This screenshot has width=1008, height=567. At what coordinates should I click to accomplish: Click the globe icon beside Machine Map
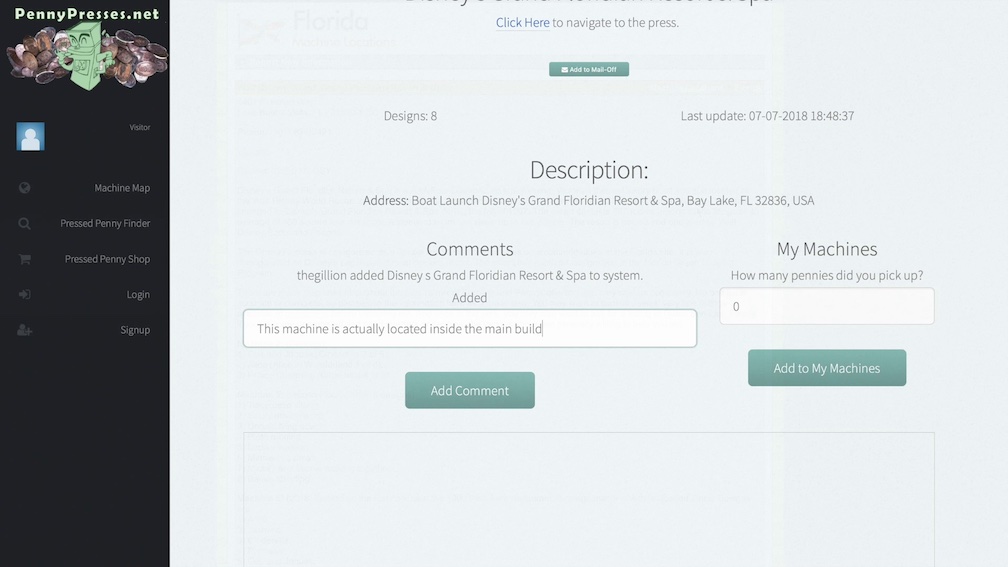(x=24, y=188)
